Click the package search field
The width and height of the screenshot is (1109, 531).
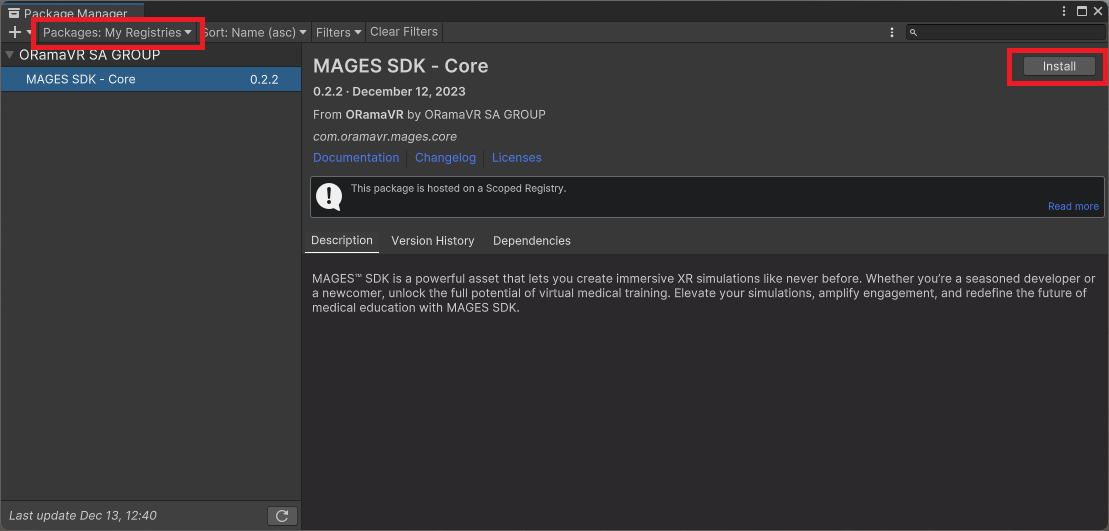click(x=1005, y=32)
